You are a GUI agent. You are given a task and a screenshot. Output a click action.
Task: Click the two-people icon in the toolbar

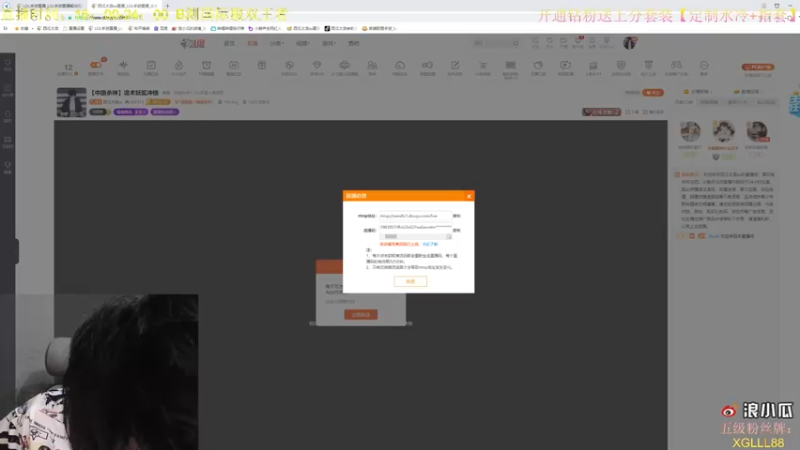(372, 65)
